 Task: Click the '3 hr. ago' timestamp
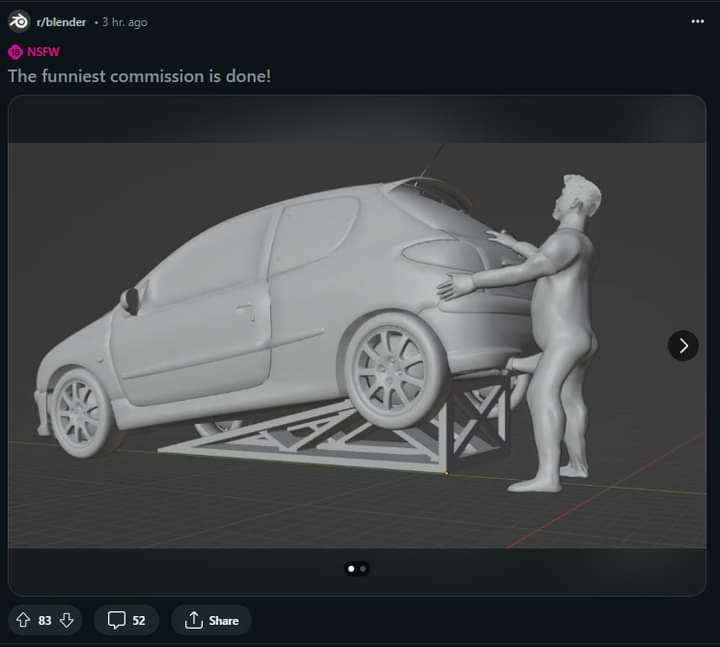124,22
